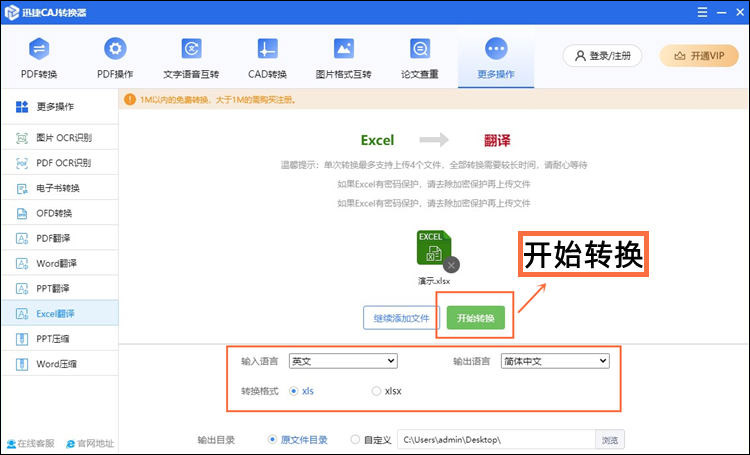Image resolution: width=750 pixels, height=455 pixels.
Task: Open the 论文查重 icon
Action: (x=420, y=49)
